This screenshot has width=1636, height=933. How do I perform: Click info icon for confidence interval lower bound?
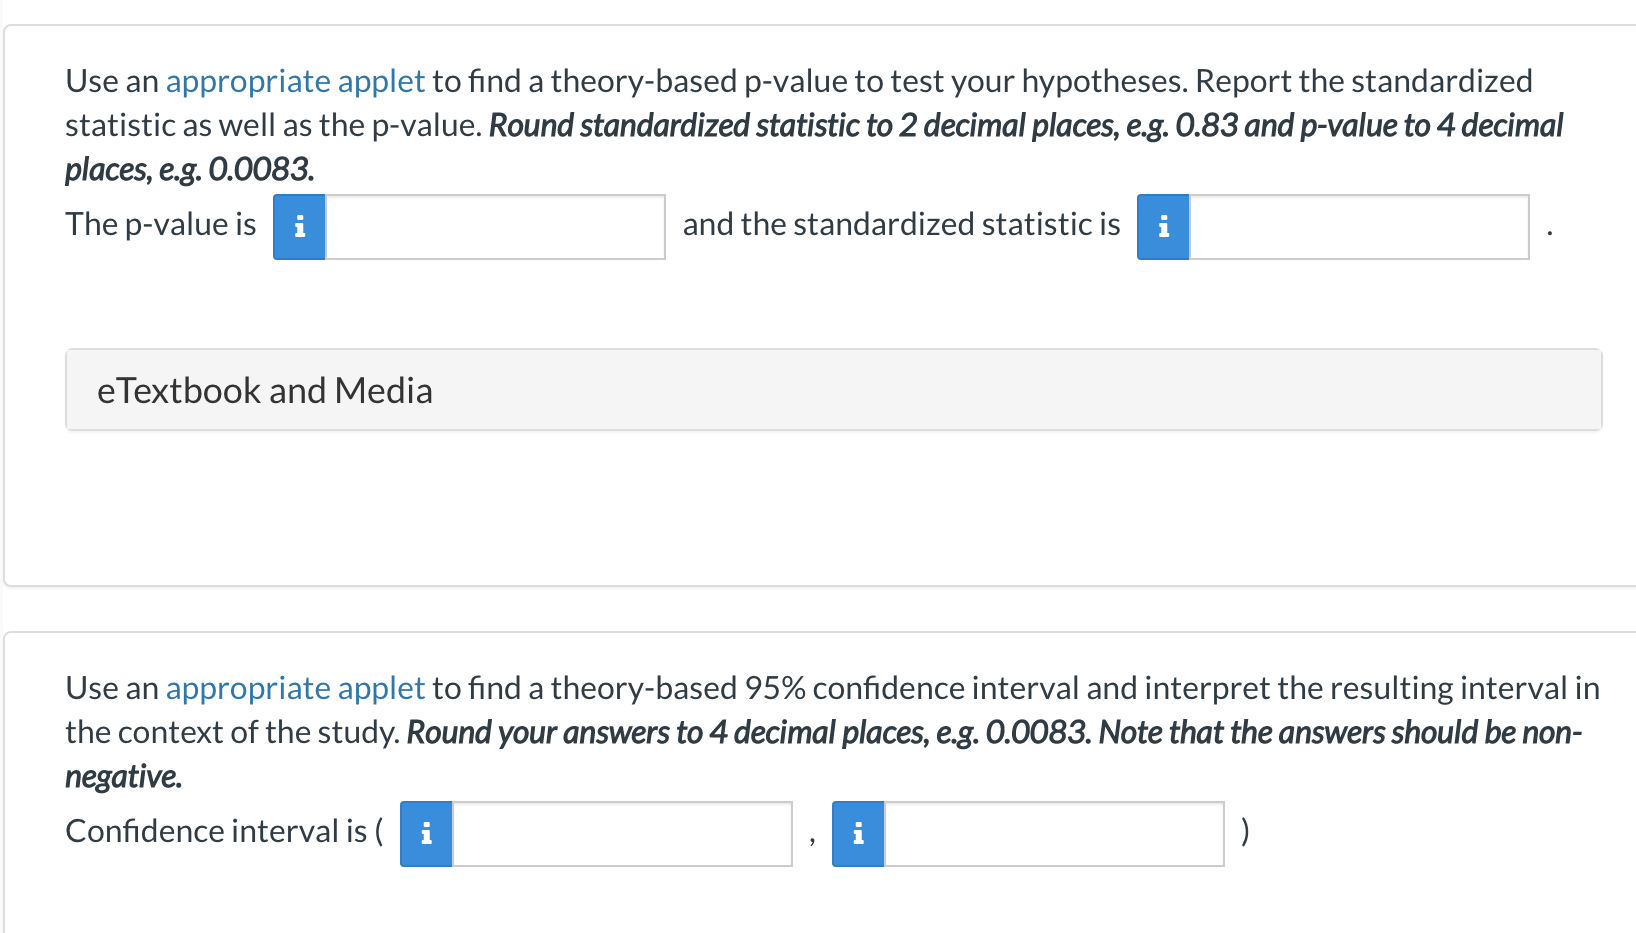click(x=426, y=833)
